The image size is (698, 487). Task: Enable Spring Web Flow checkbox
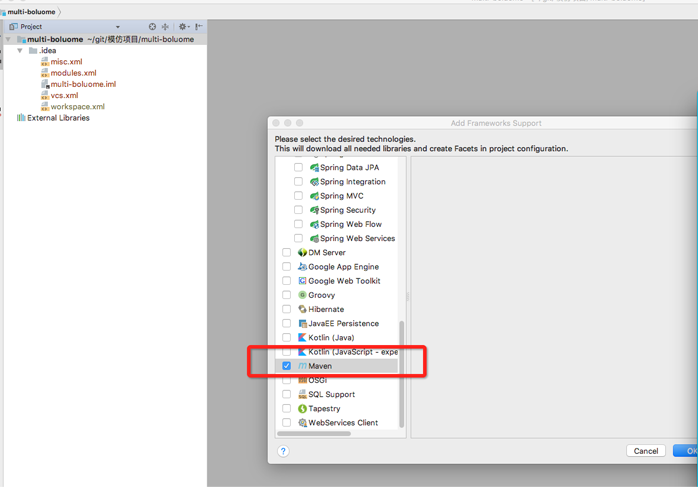click(298, 224)
